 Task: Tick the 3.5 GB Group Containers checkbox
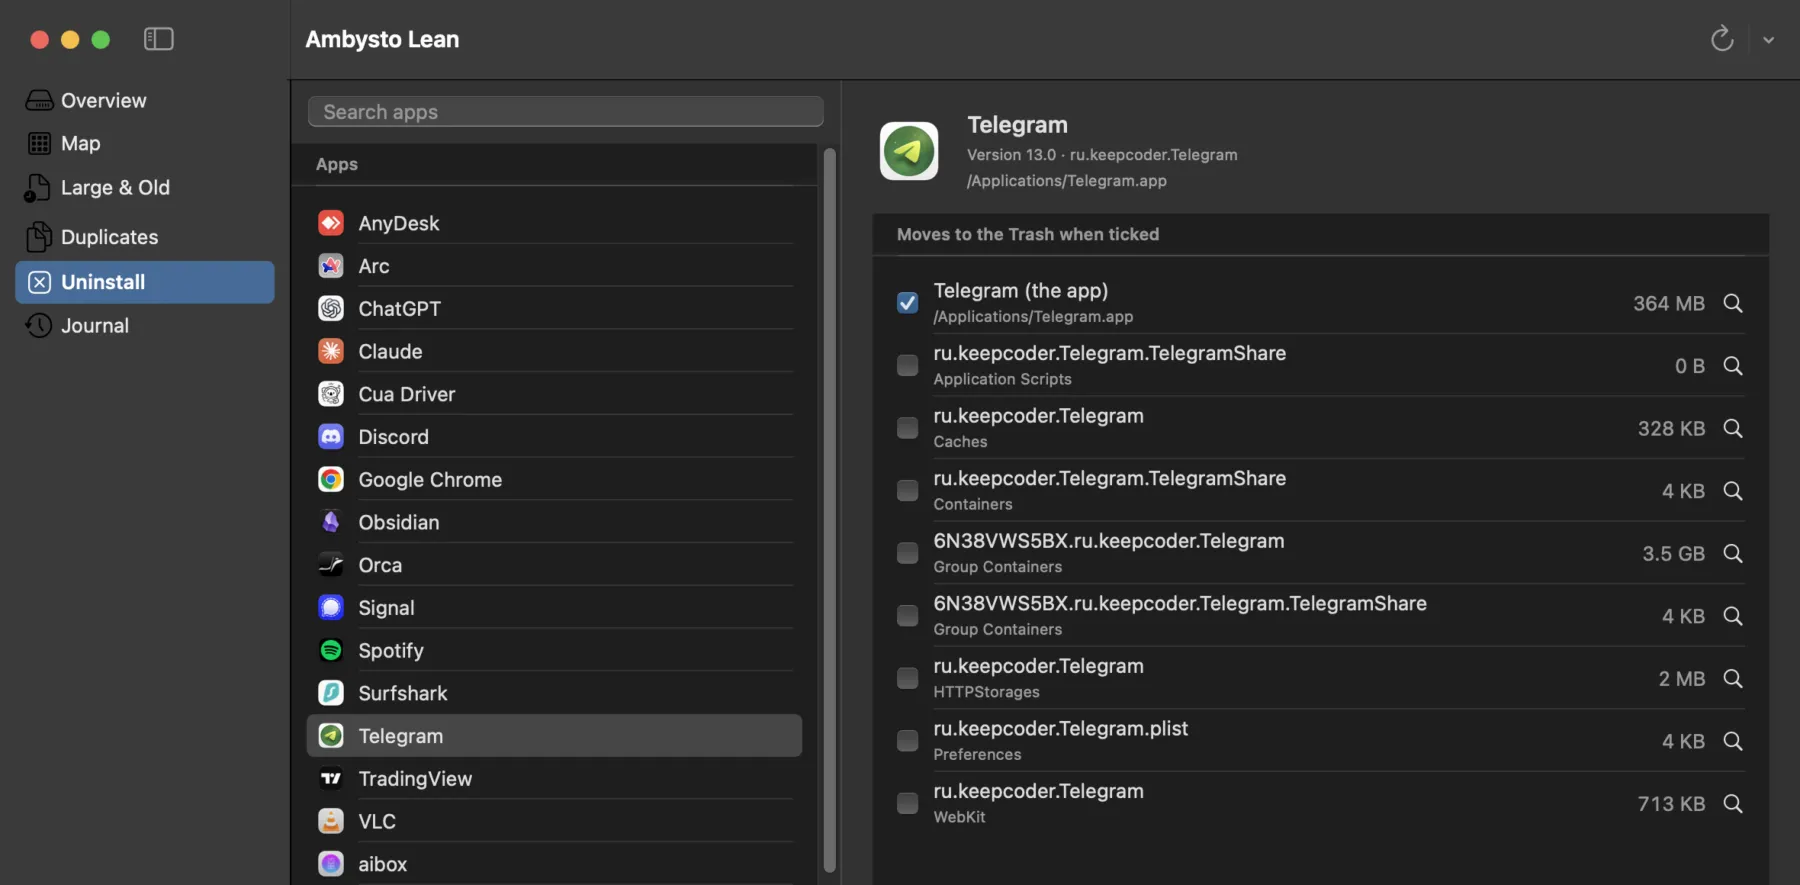[x=907, y=553]
